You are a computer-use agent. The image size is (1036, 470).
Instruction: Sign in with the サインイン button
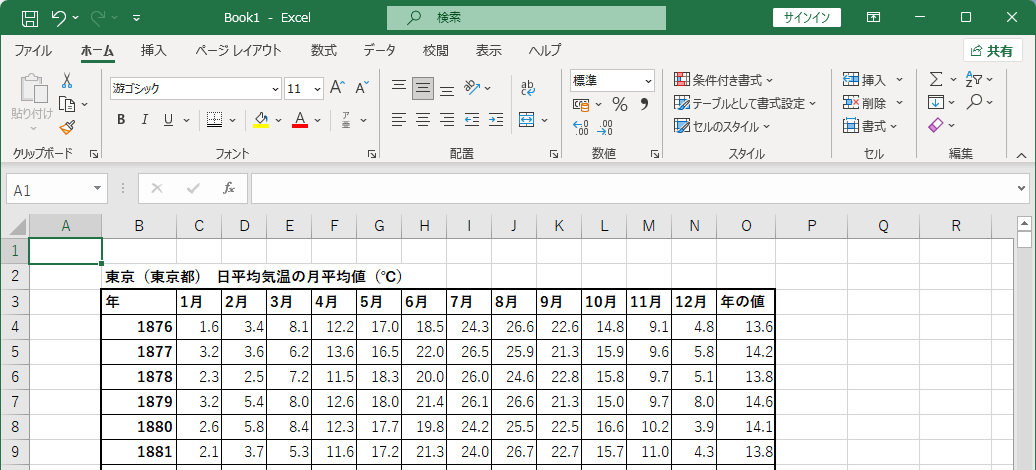click(x=807, y=18)
